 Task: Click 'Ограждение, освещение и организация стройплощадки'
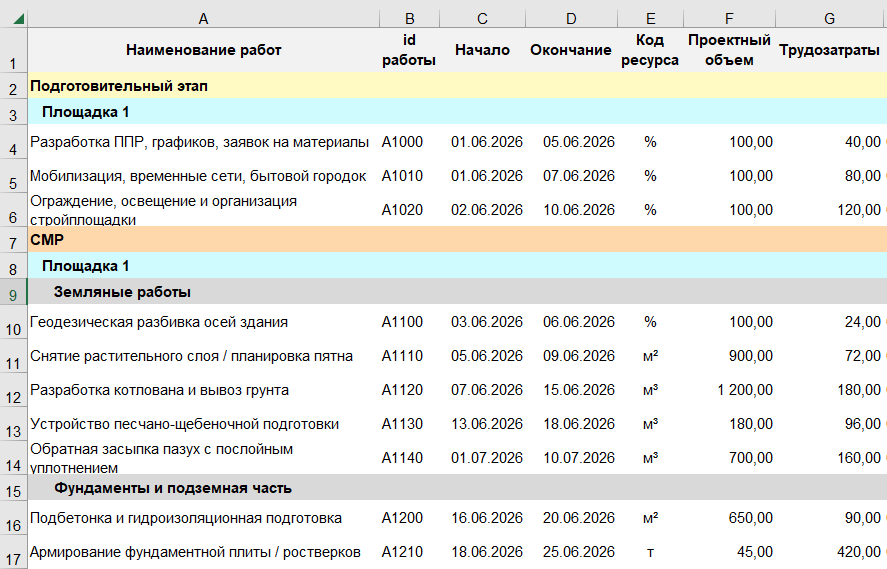(204, 210)
